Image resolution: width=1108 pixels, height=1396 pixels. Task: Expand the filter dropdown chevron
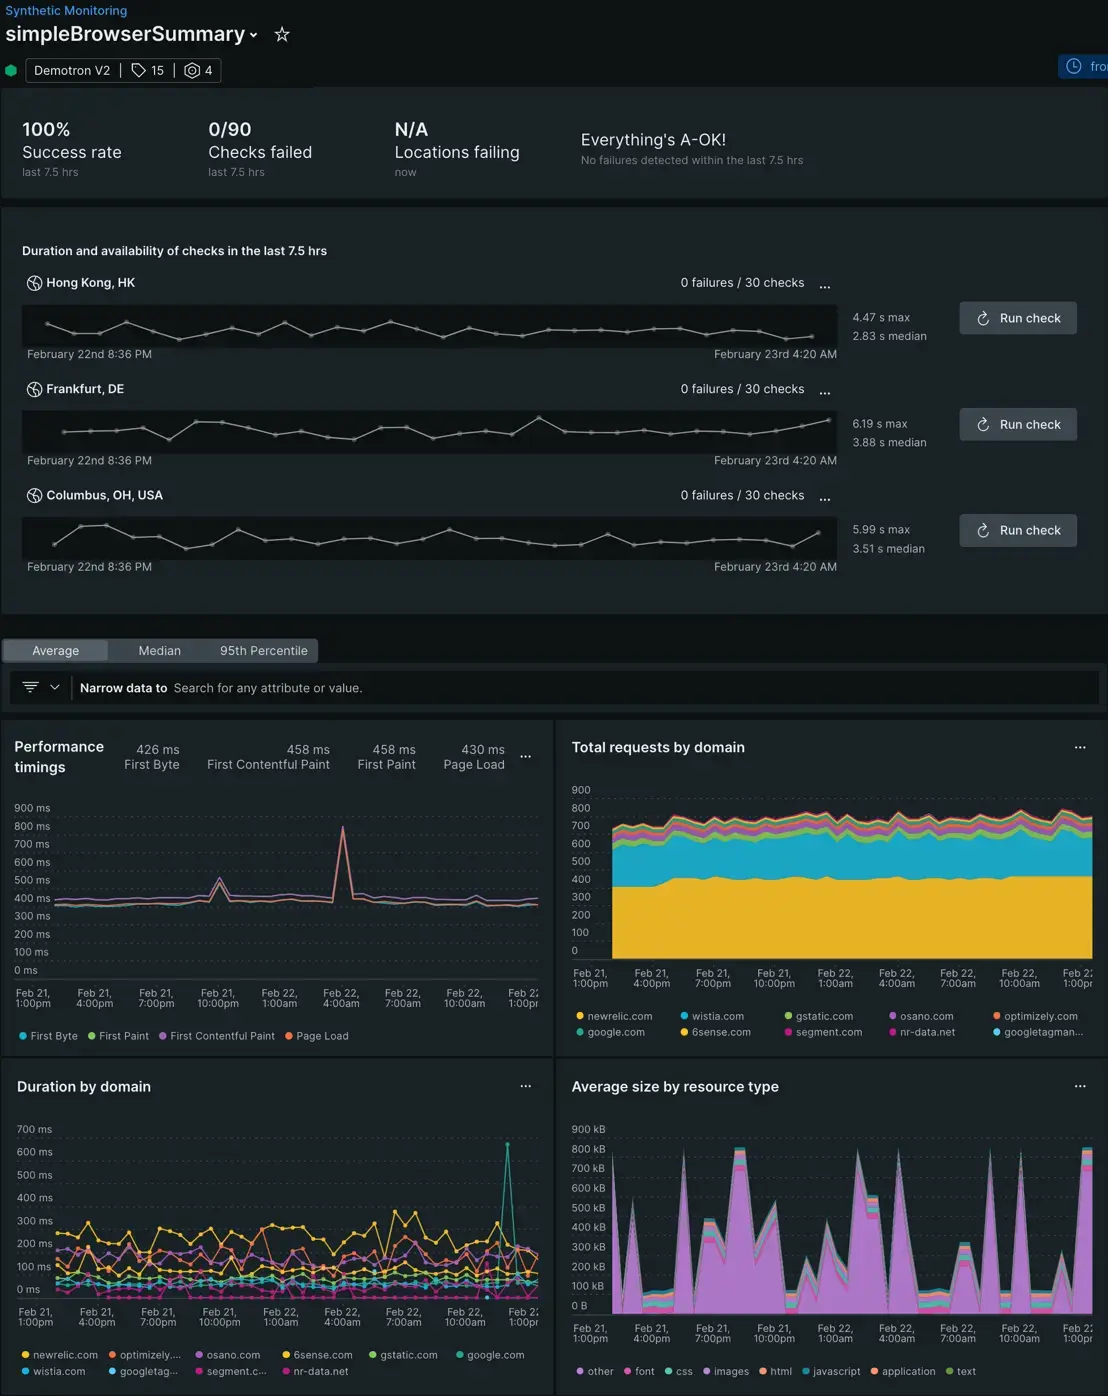(55, 687)
